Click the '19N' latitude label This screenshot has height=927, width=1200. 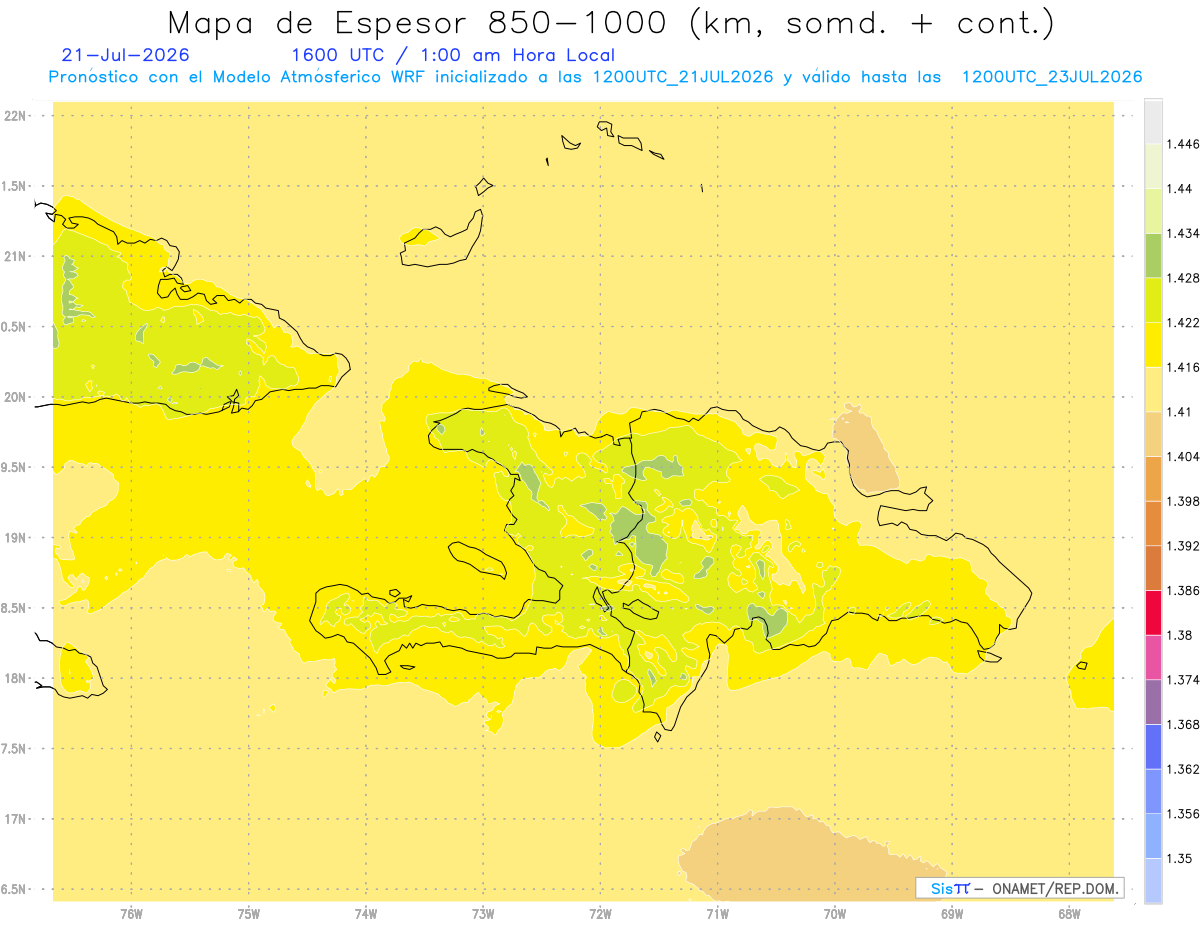[x=16, y=538]
